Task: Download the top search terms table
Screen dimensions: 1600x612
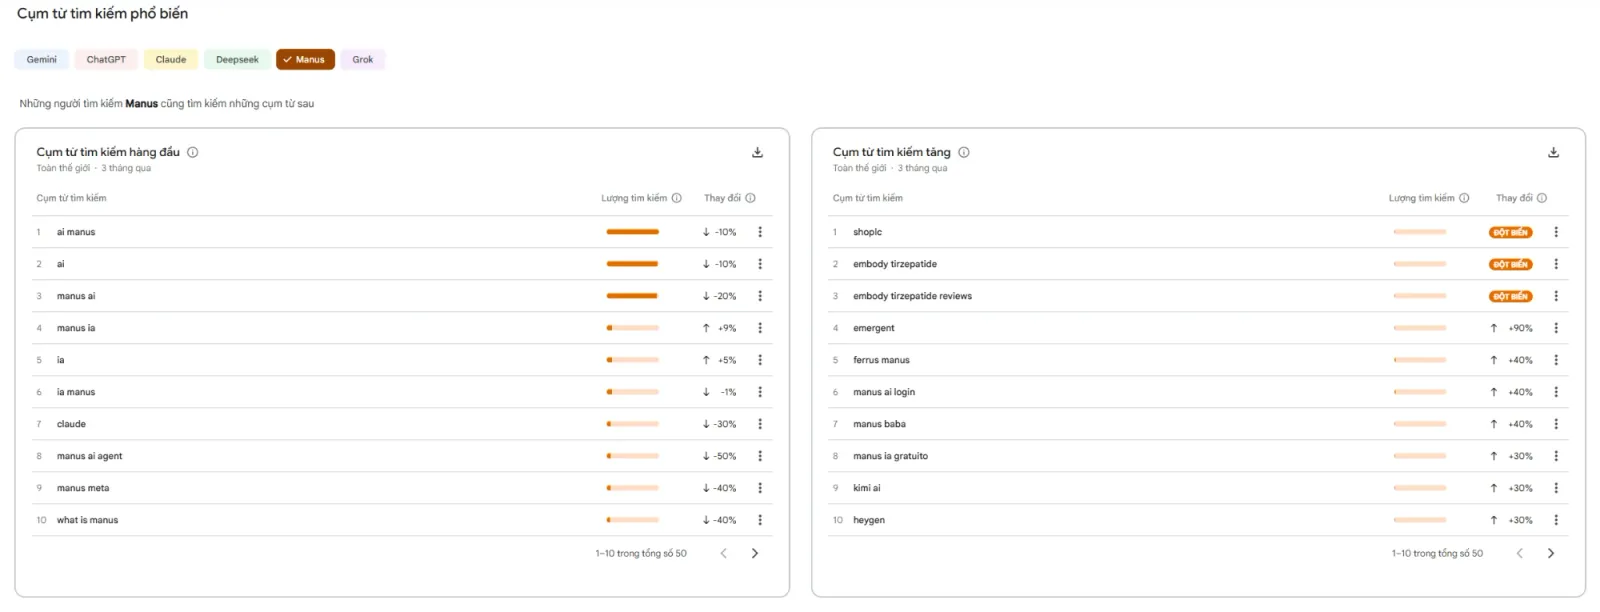Action: (x=757, y=152)
